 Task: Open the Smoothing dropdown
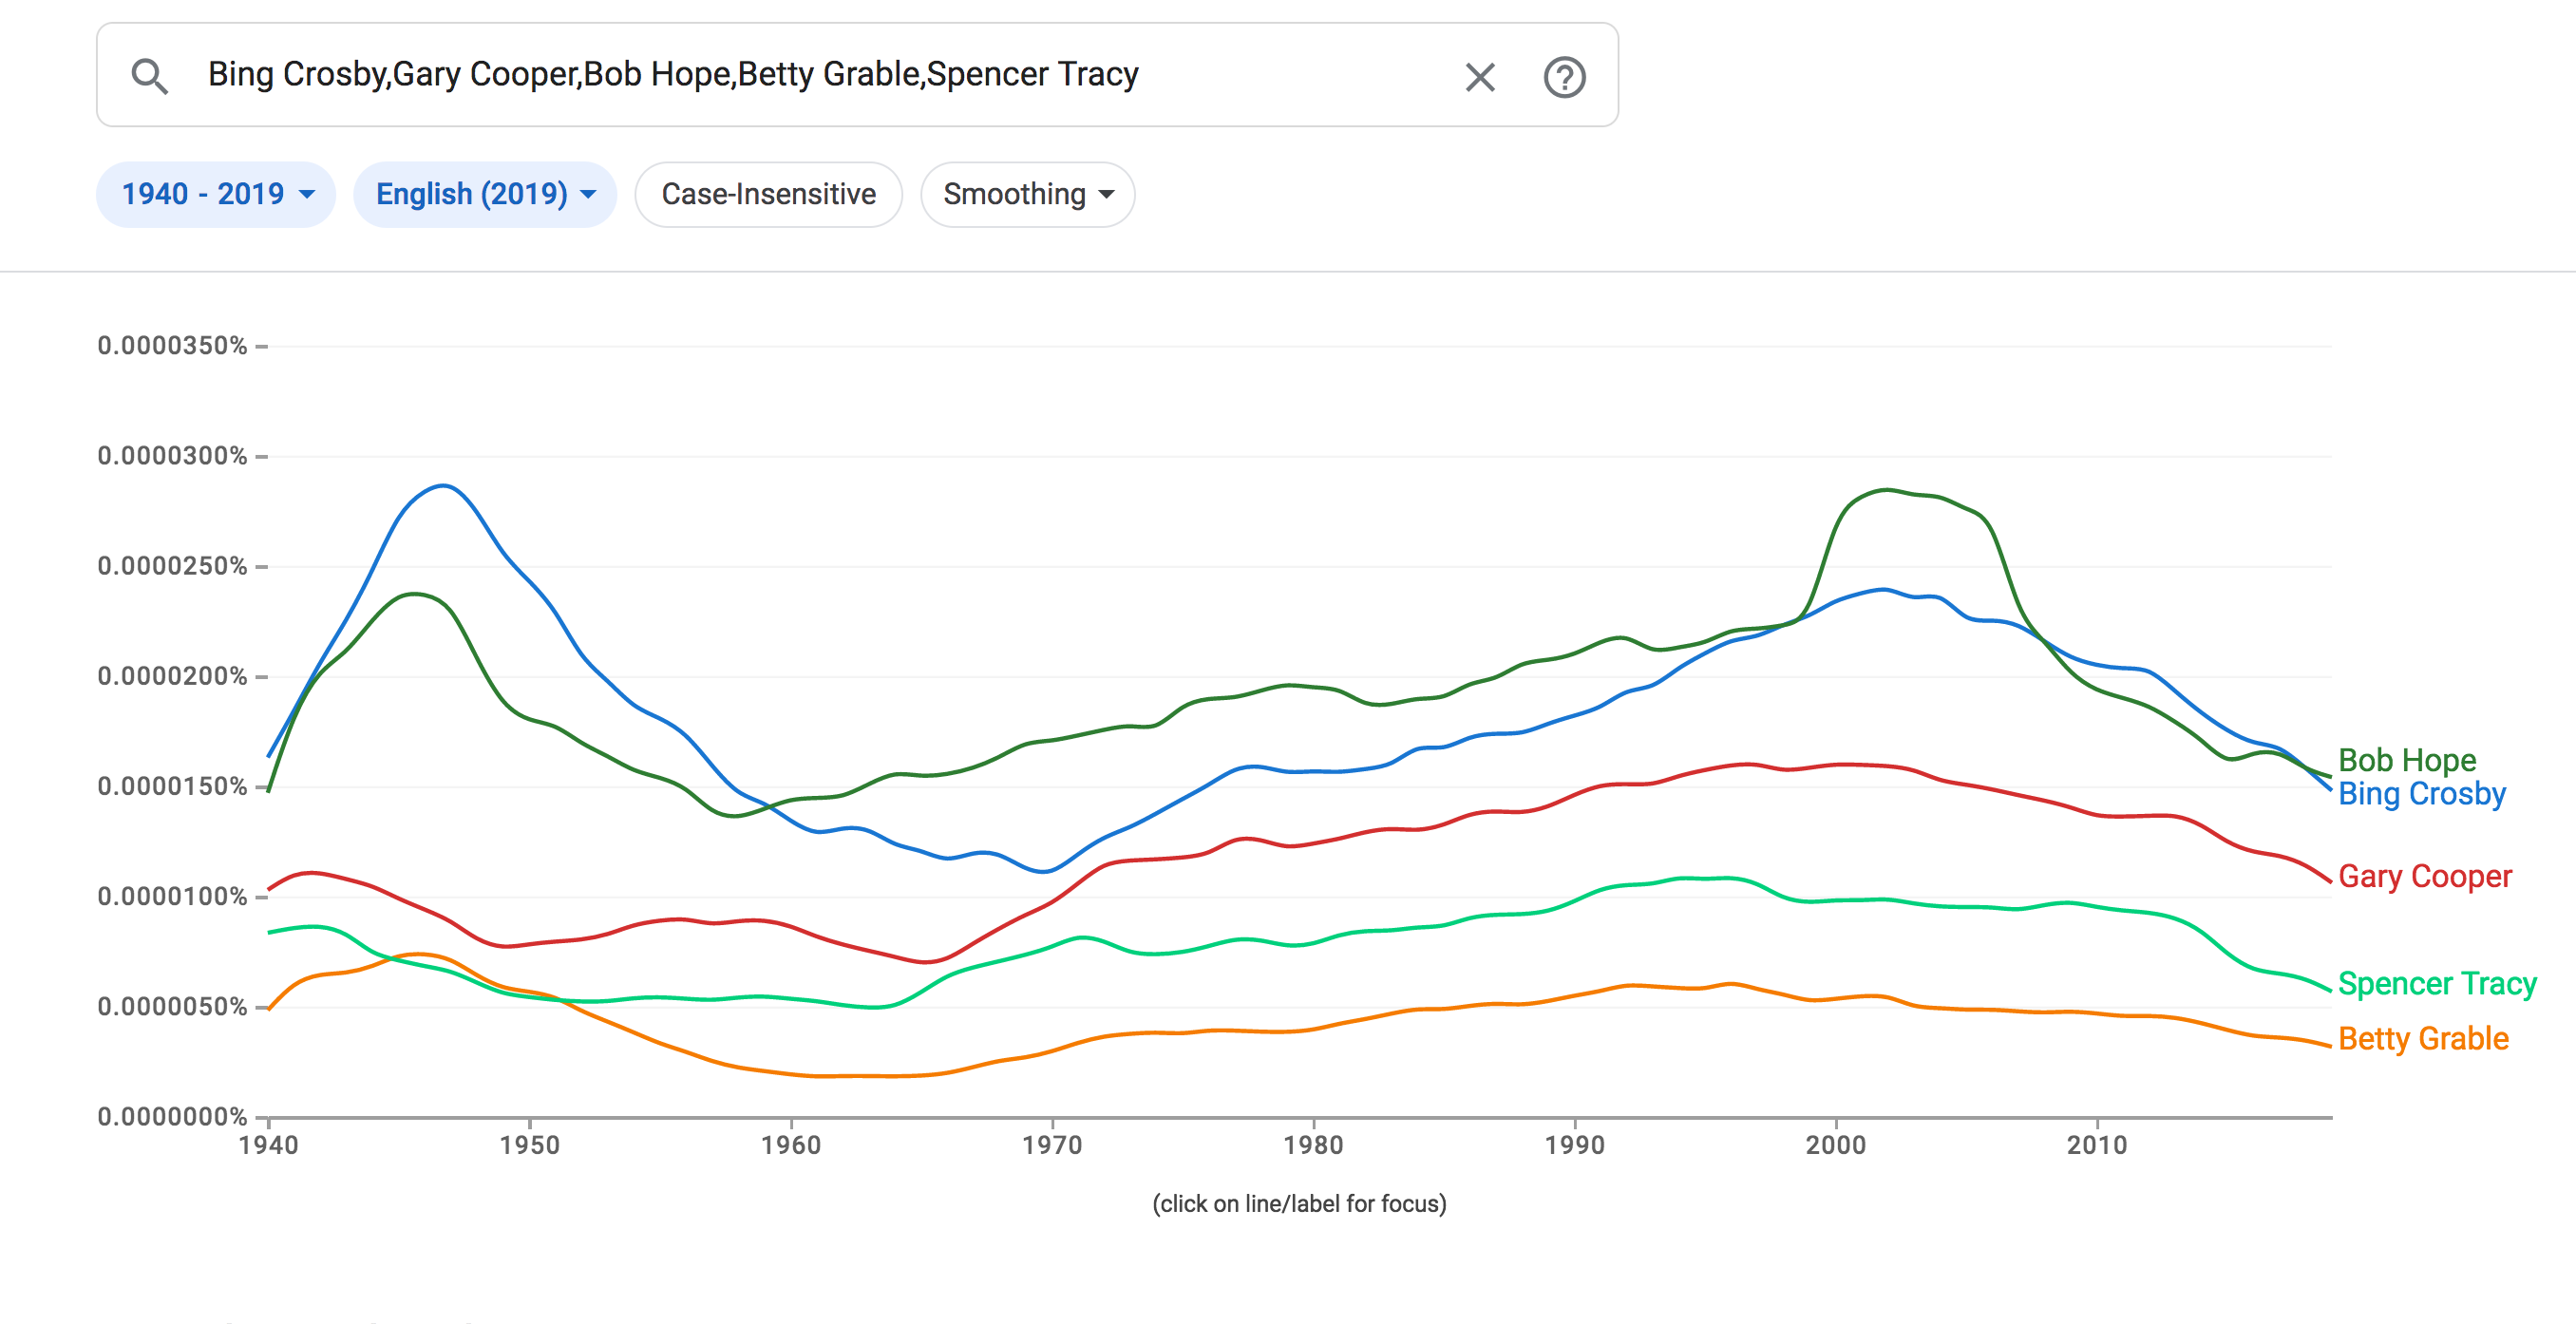click(x=1027, y=194)
